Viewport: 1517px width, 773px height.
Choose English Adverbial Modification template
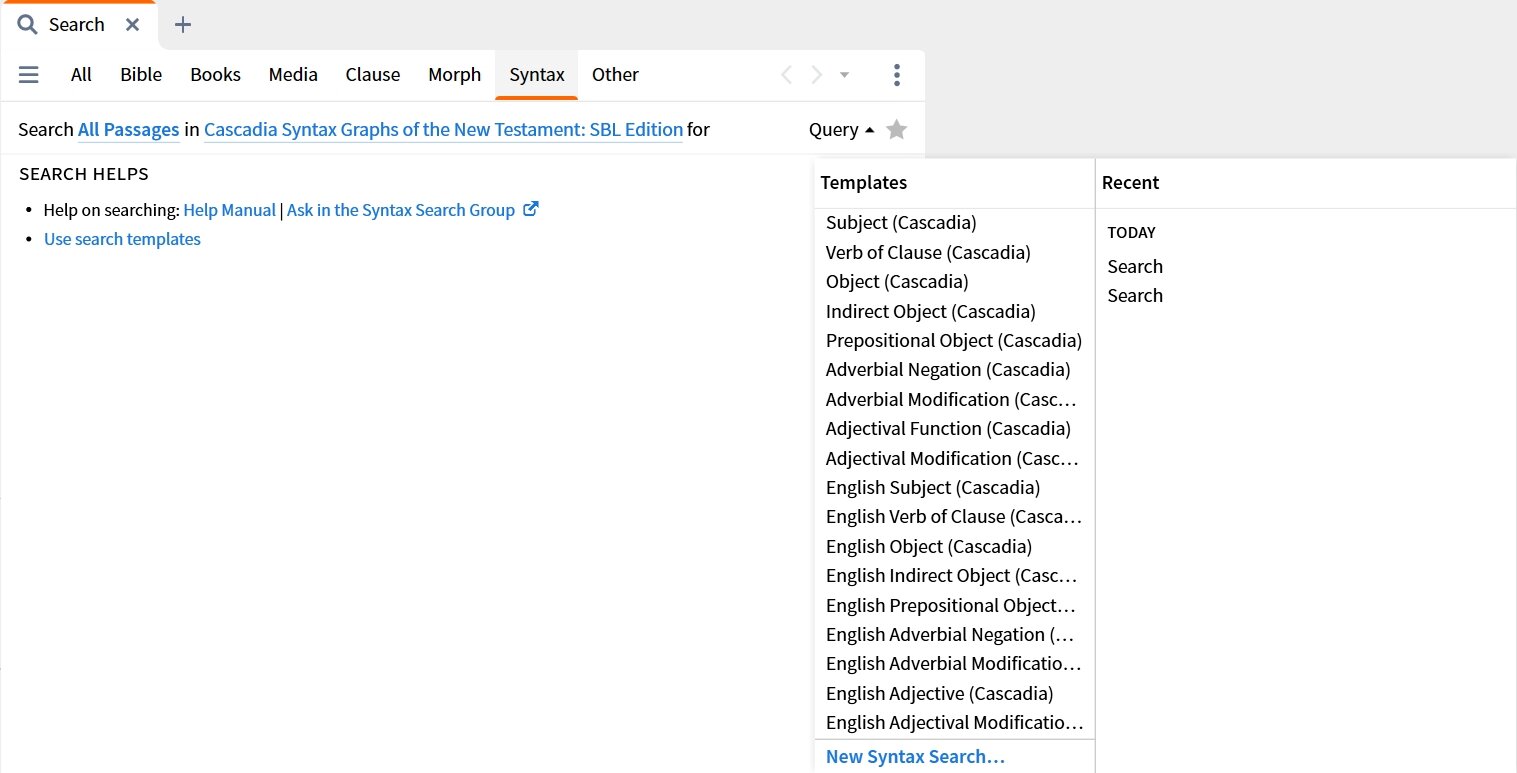pos(954,664)
